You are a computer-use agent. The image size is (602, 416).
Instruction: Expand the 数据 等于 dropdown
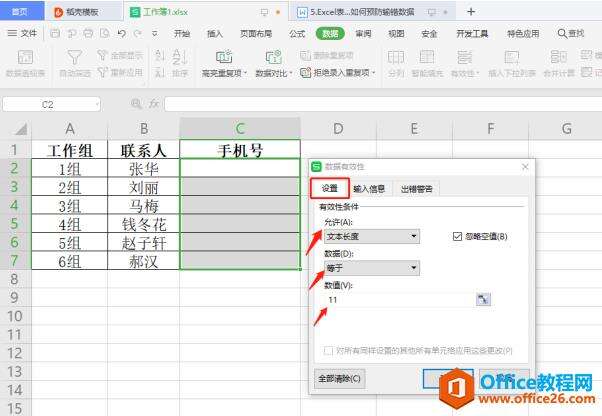pyautogui.click(x=414, y=268)
